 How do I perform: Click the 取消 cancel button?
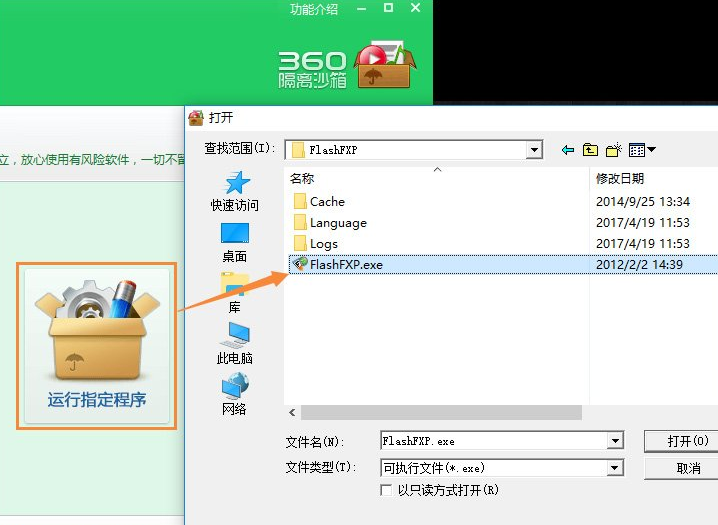point(682,468)
